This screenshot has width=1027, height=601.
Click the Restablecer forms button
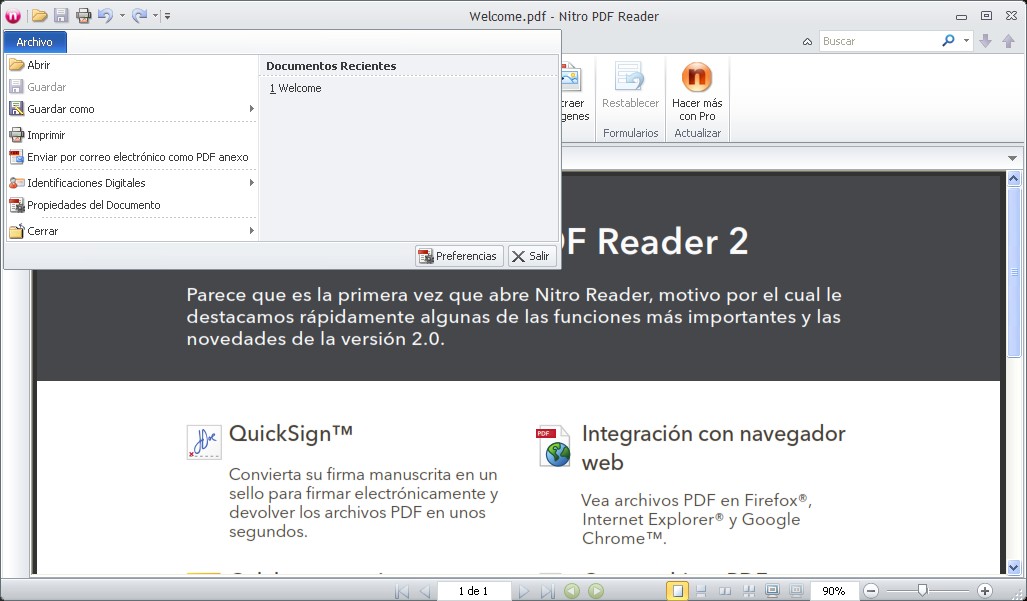(x=630, y=86)
